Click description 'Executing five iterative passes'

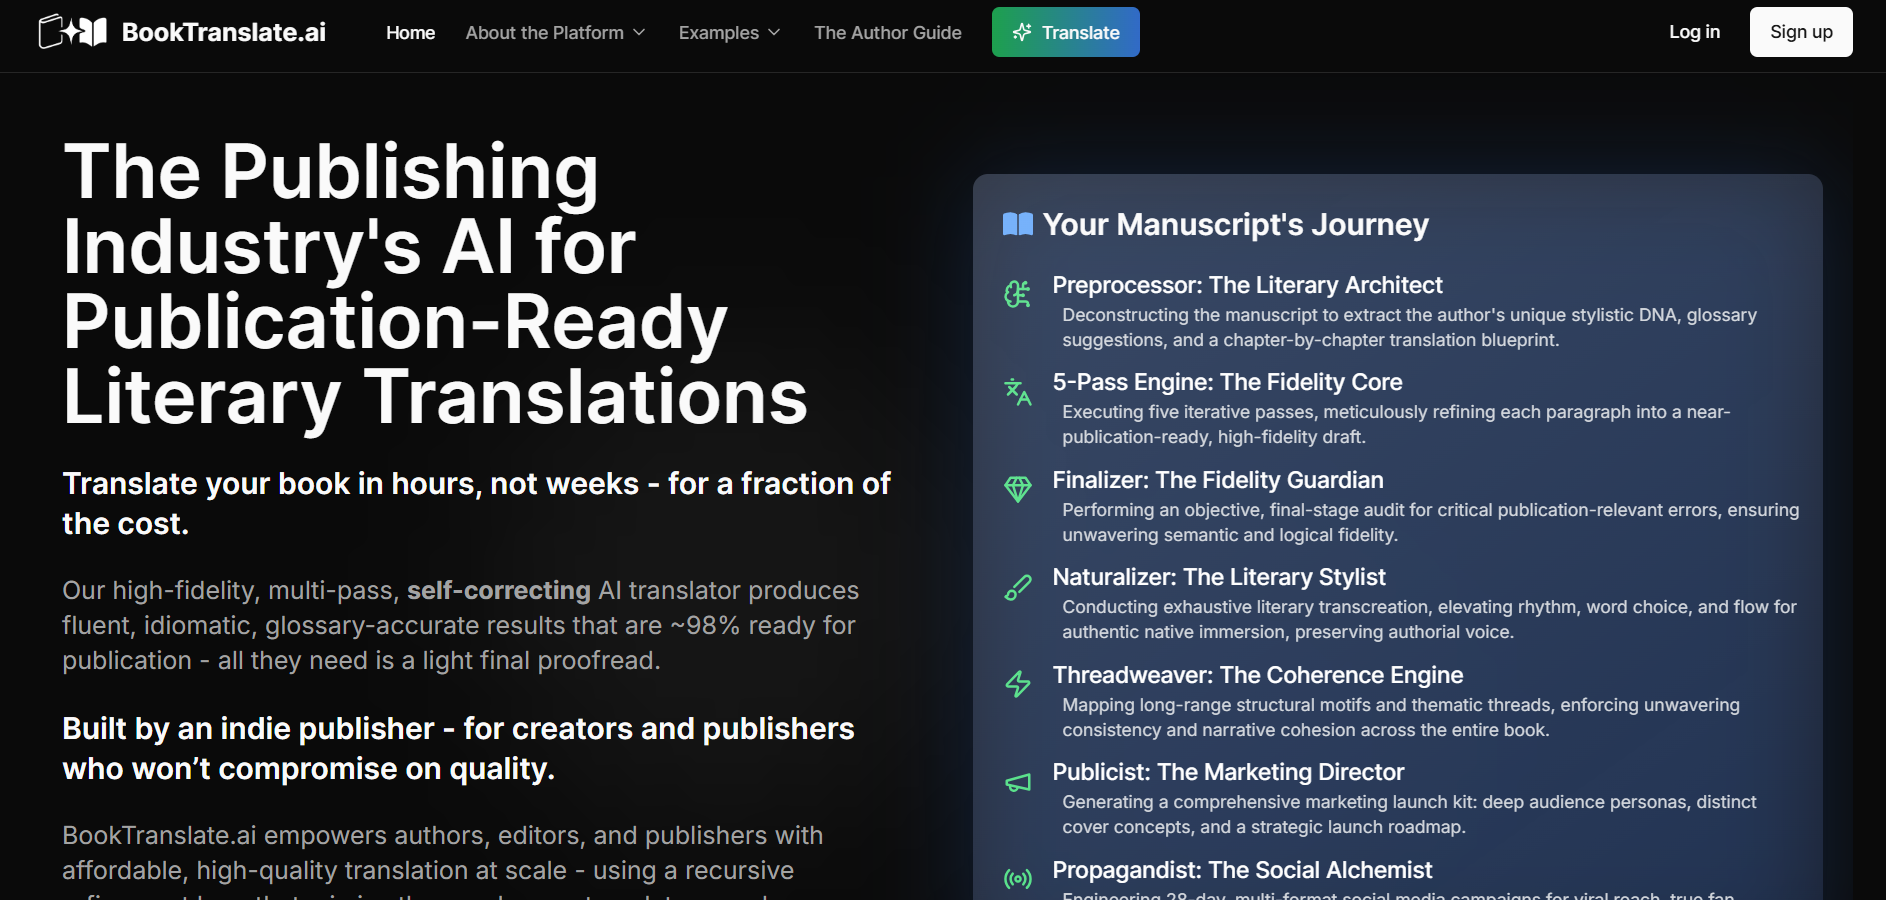click(x=1396, y=424)
